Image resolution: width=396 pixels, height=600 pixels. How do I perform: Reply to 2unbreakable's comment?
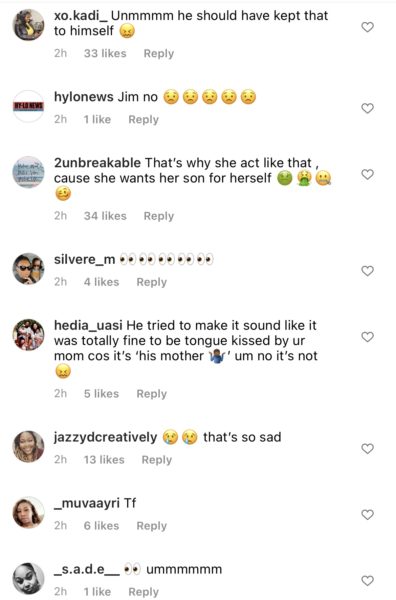click(x=159, y=216)
